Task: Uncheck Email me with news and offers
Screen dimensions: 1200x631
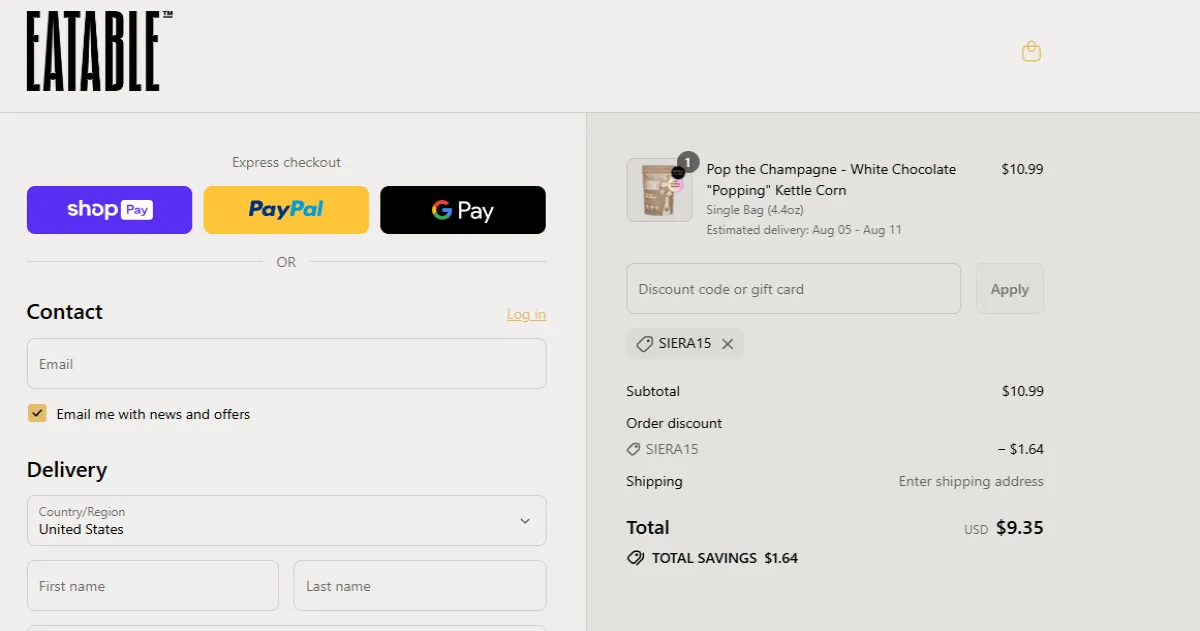Action: [37, 413]
